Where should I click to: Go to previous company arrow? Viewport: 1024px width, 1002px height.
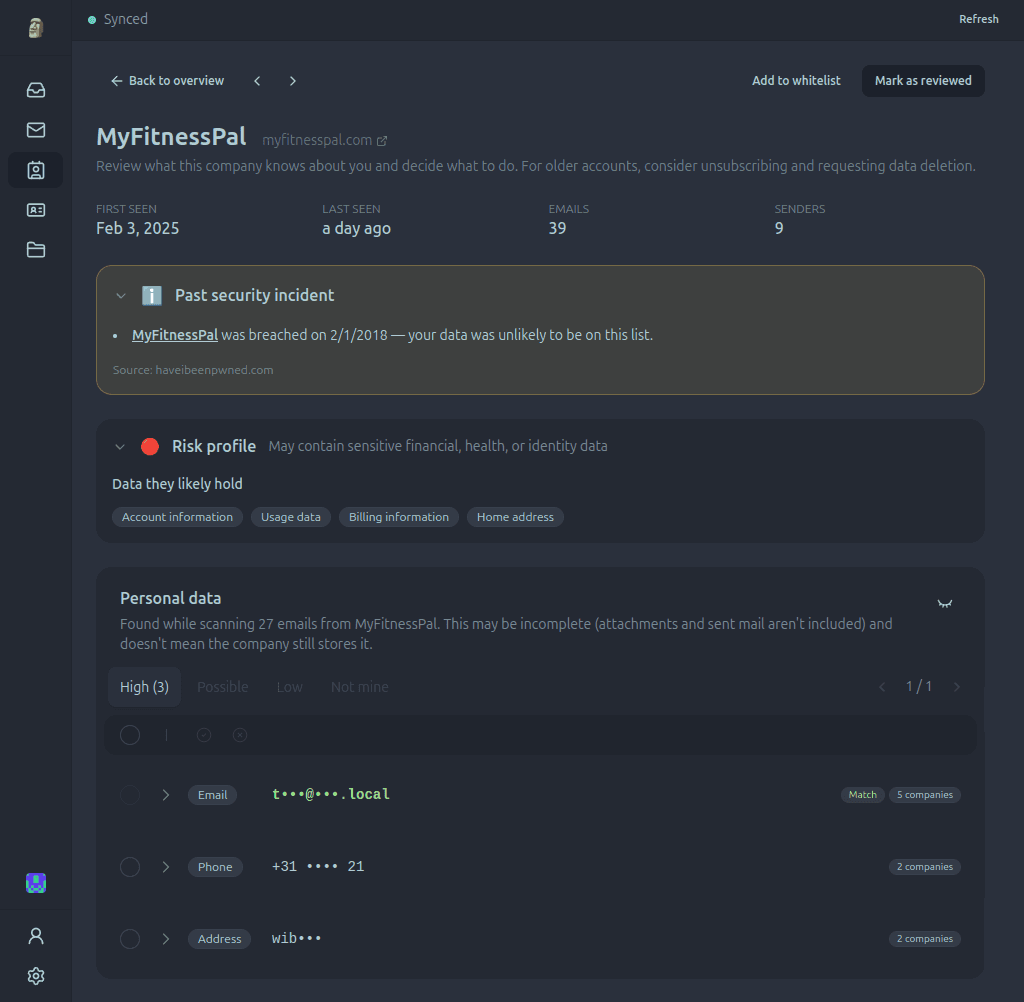tap(257, 81)
